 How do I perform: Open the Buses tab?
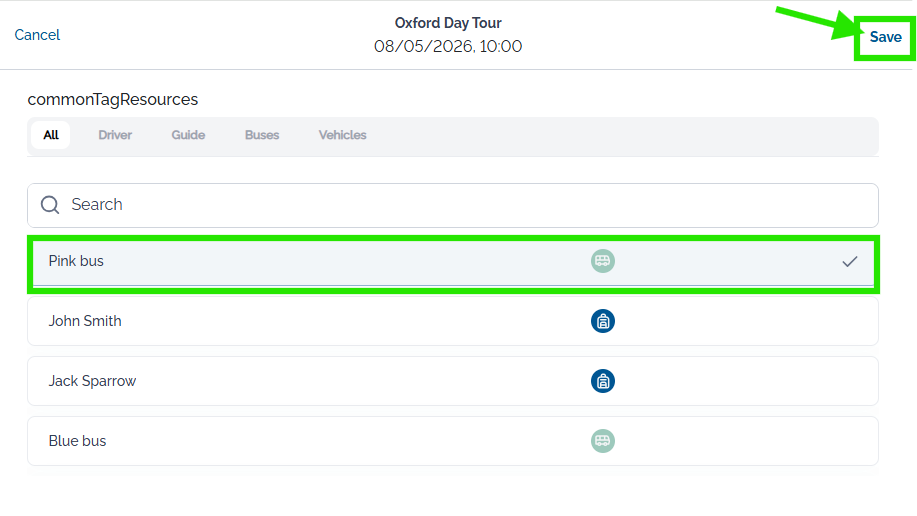(x=262, y=135)
